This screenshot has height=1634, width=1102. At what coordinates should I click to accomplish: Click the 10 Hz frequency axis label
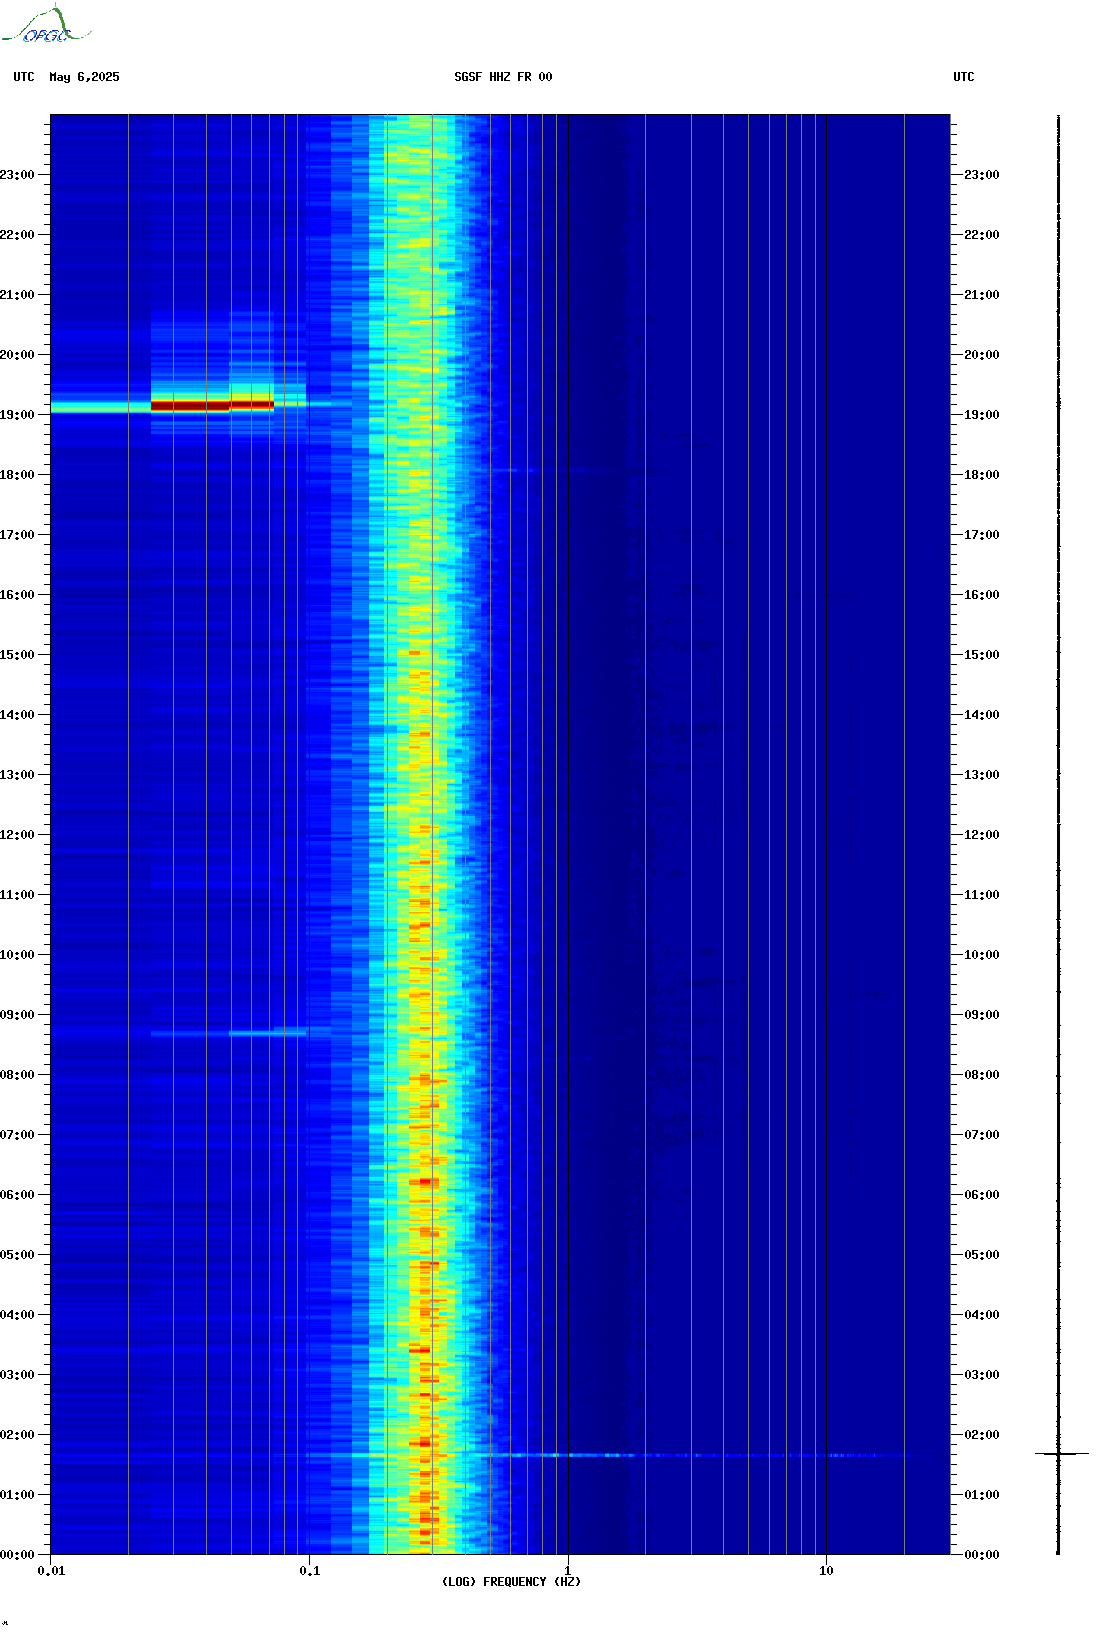point(826,1571)
